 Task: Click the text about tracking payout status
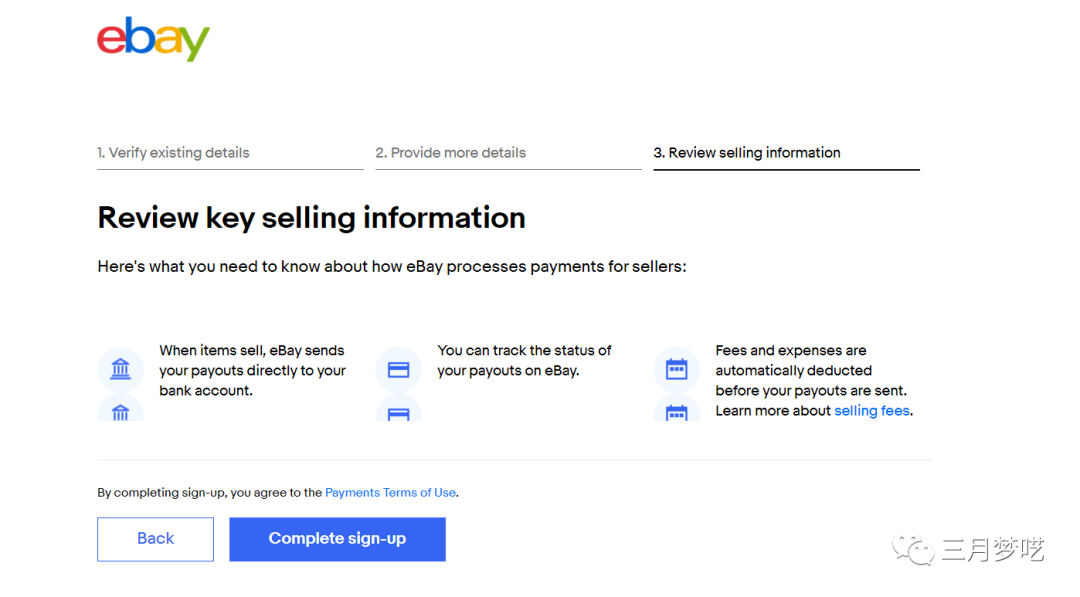[x=524, y=361]
